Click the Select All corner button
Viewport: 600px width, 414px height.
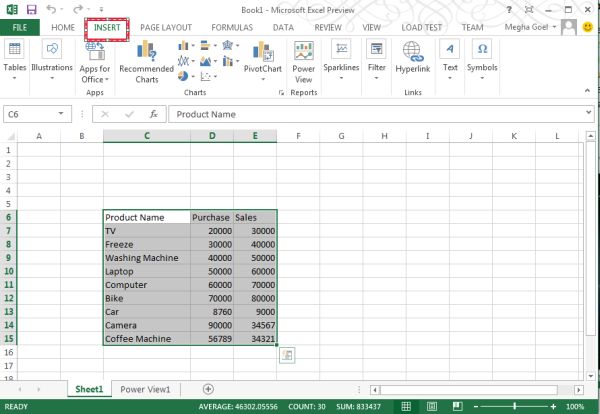11,136
